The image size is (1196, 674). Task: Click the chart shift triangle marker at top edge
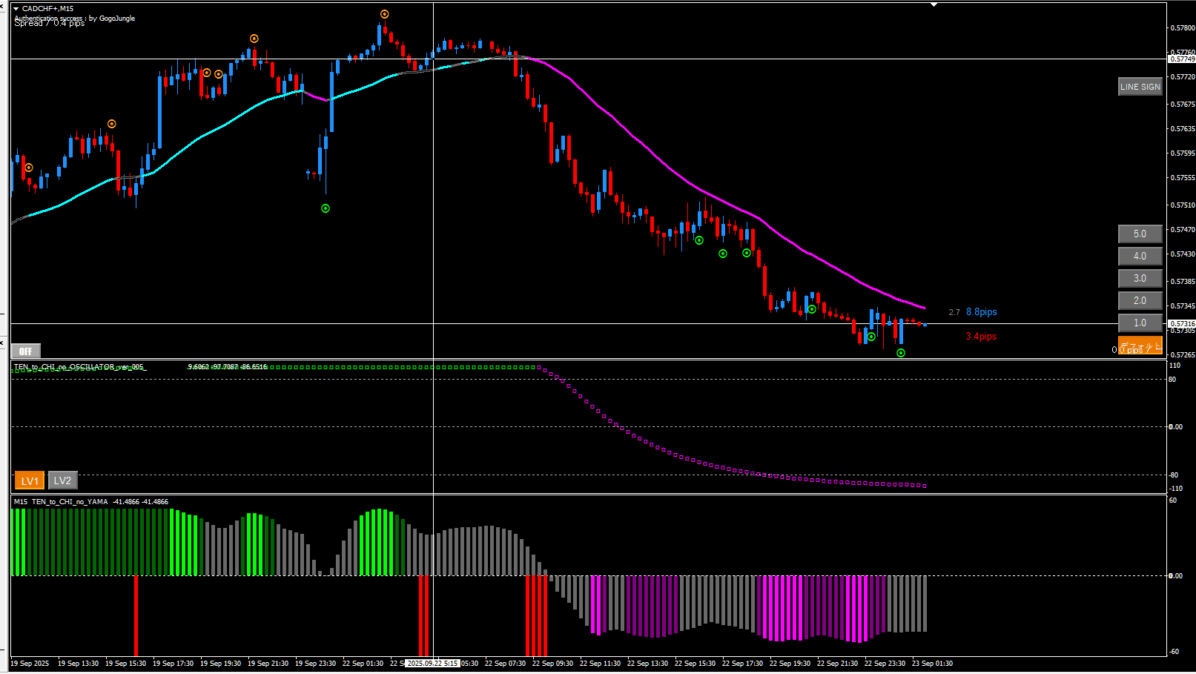[933, 4]
